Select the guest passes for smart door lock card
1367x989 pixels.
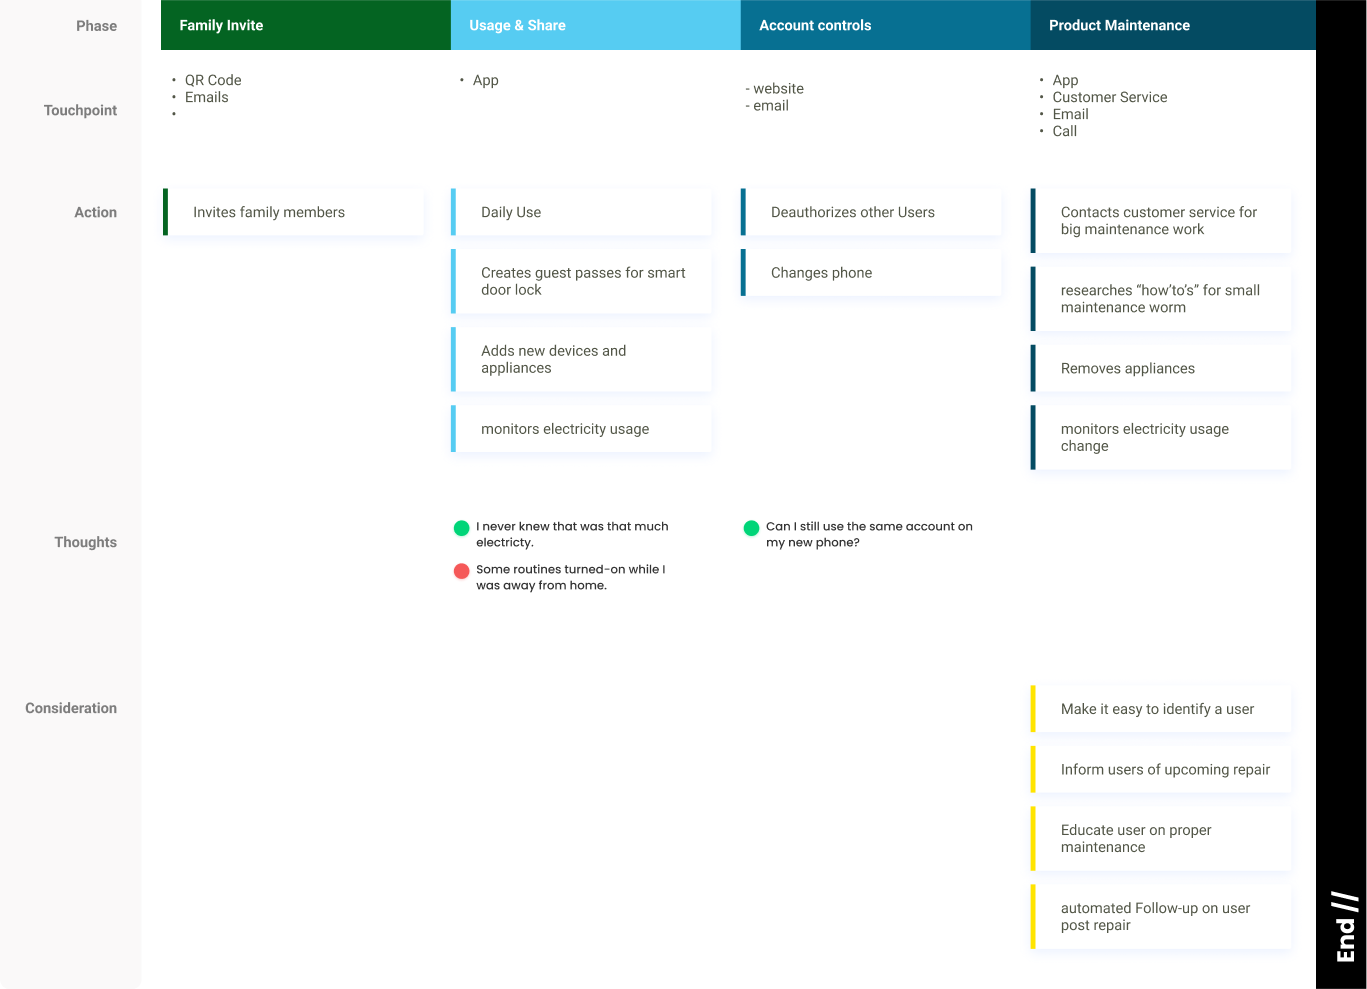pos(581,281)
